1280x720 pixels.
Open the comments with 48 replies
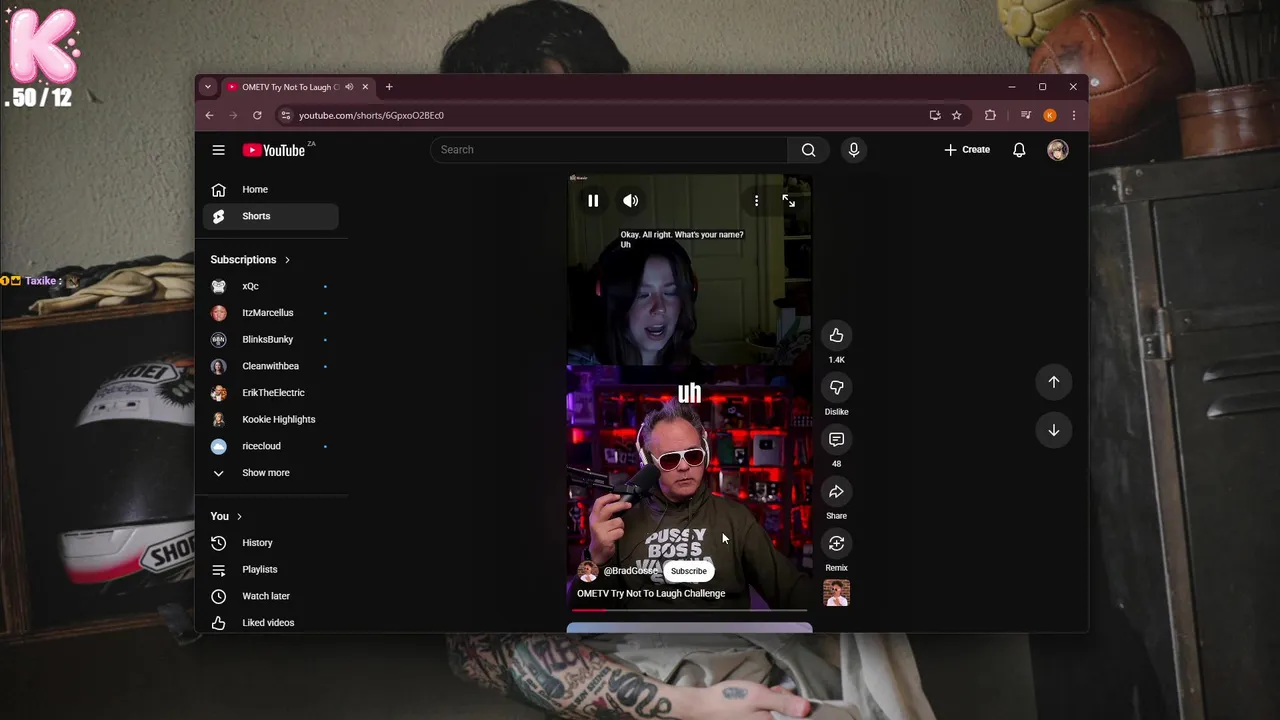[836, 440]
